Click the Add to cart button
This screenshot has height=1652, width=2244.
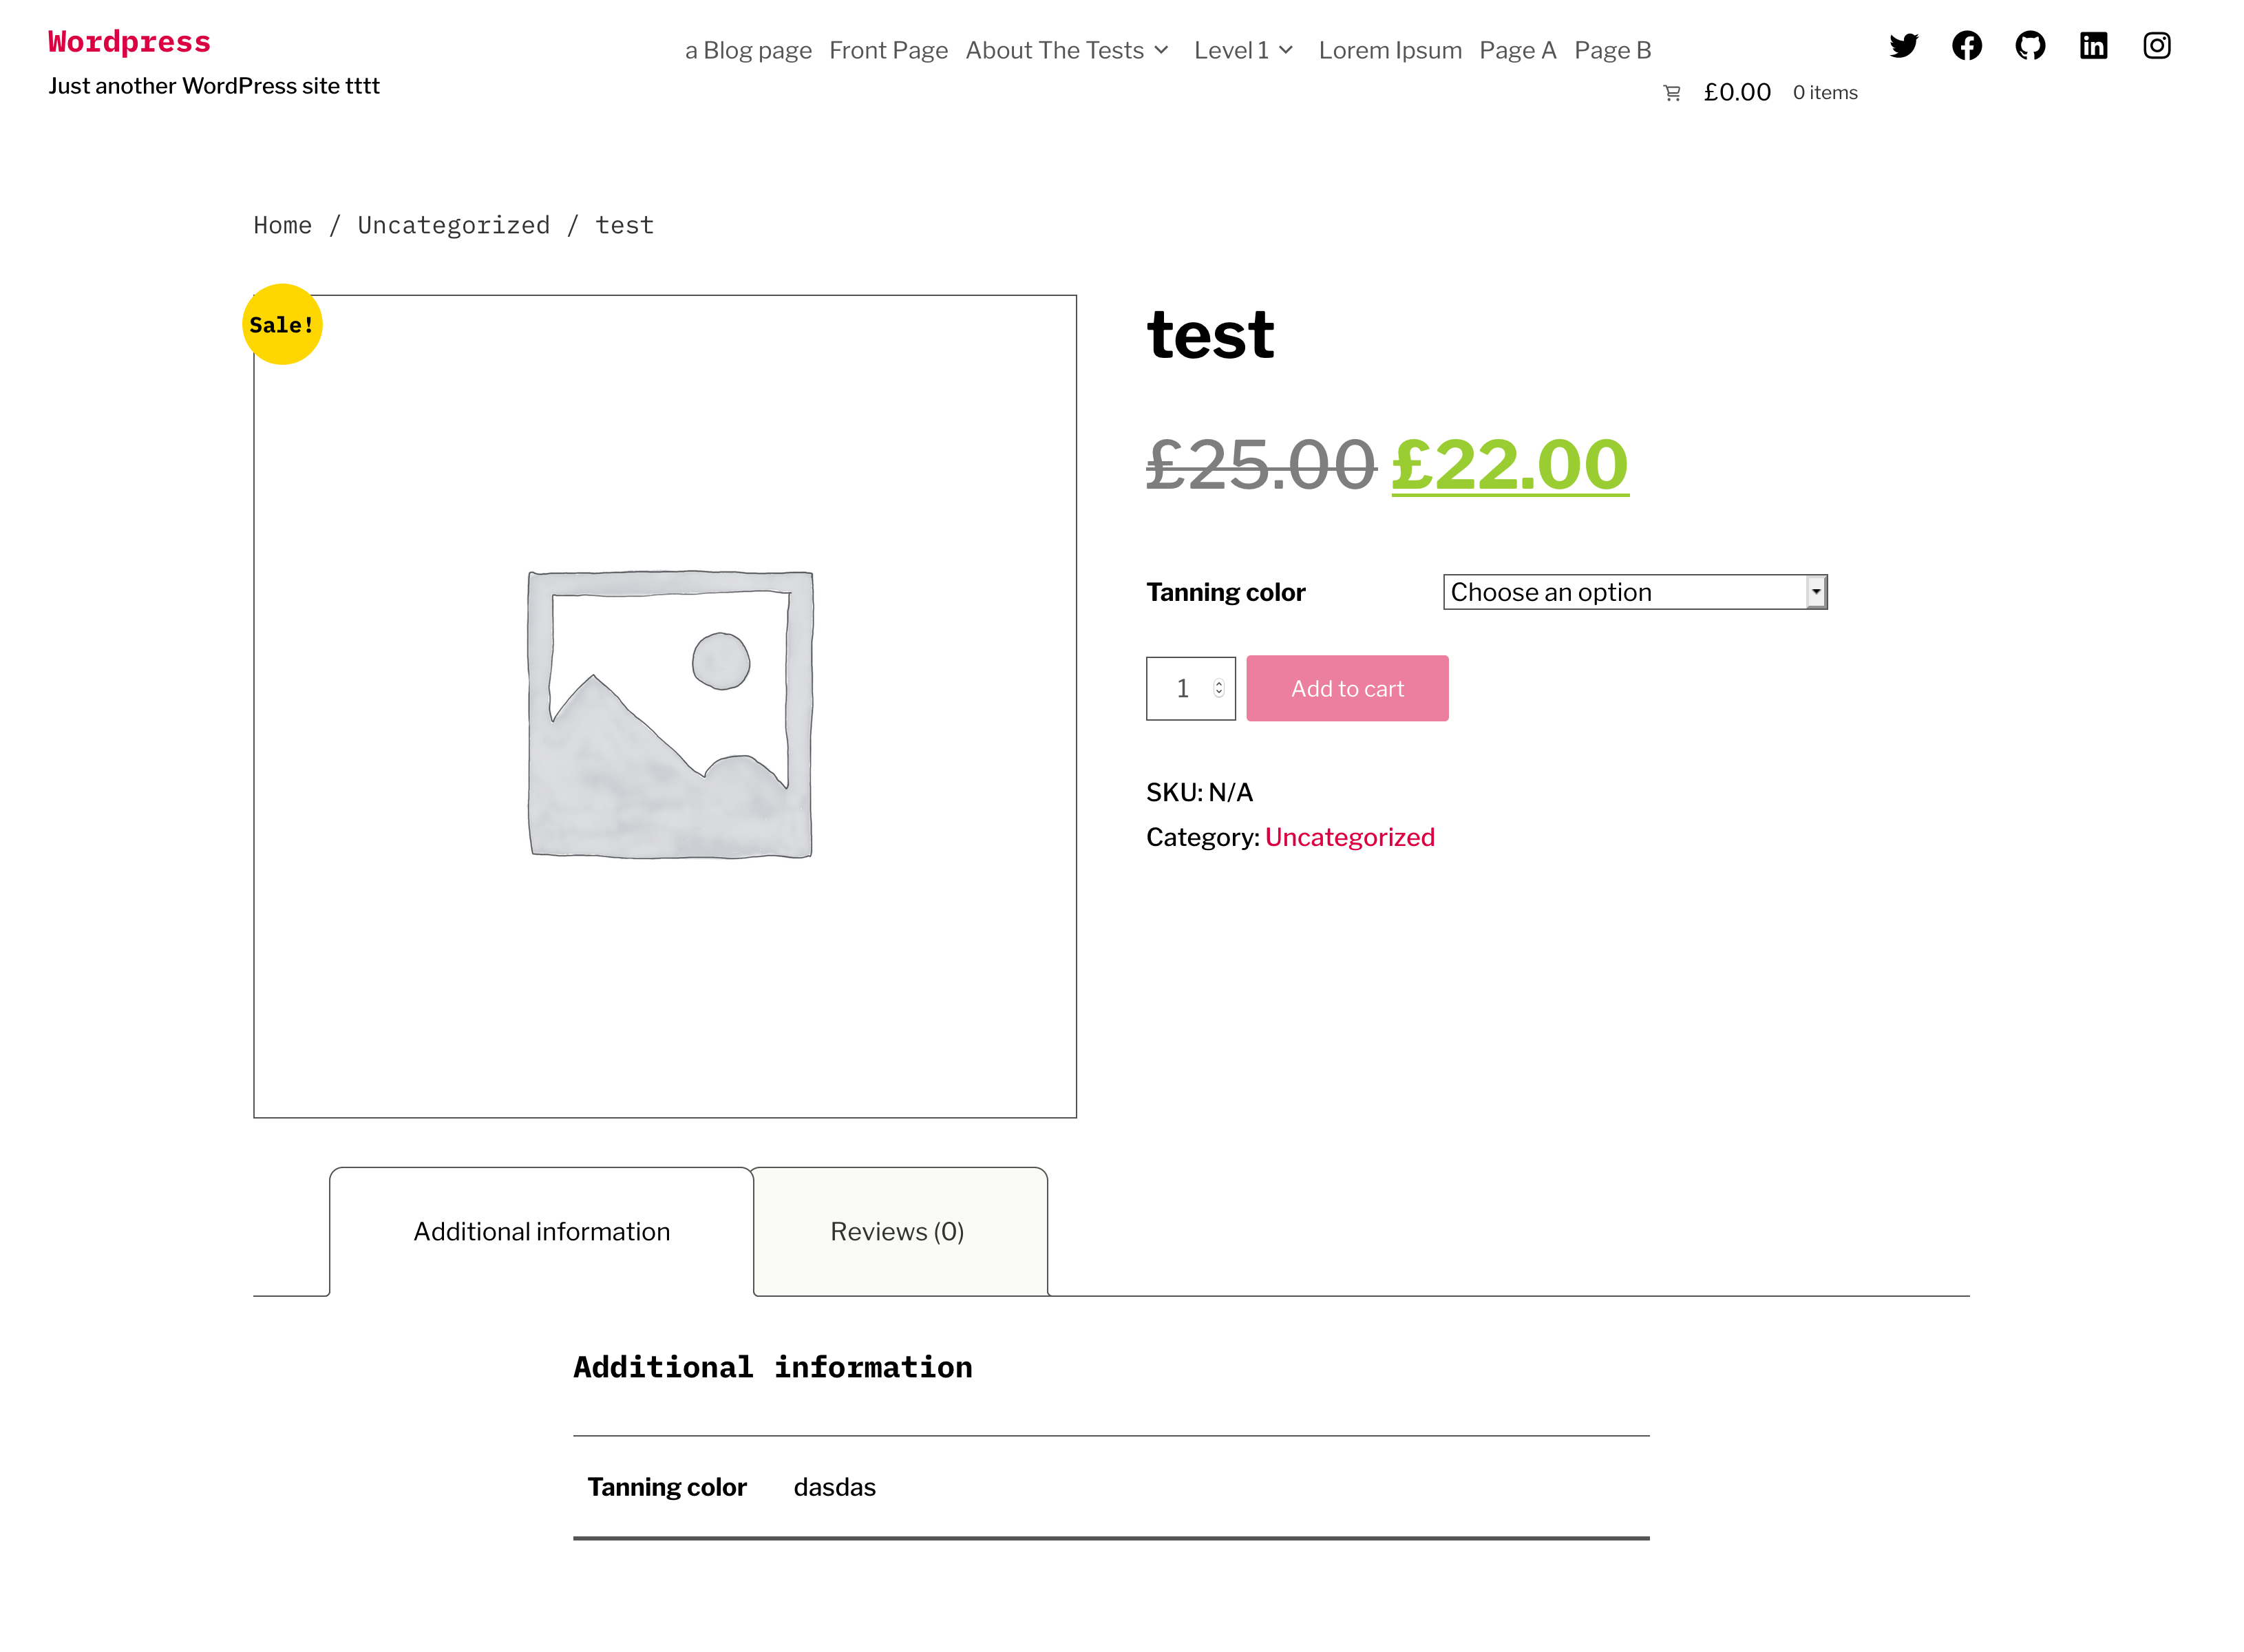1347,688
